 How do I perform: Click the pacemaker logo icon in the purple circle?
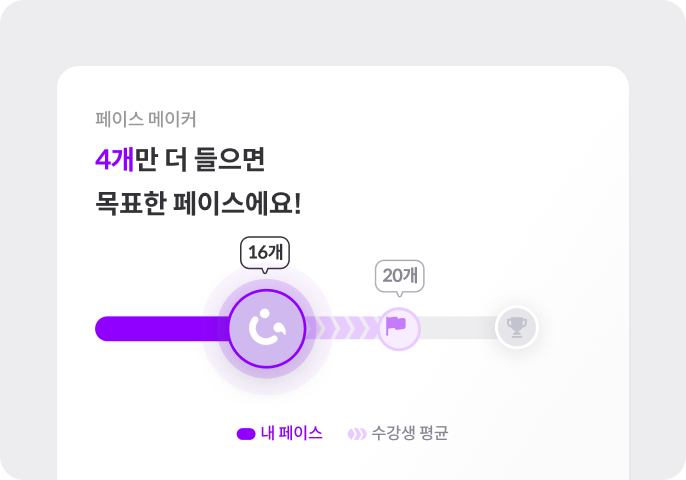[267, 327]
